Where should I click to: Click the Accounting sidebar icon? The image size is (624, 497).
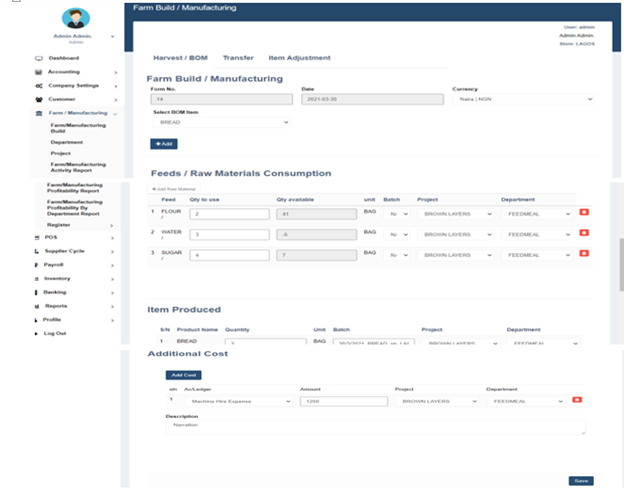pyautogui.click(x=38, y=72)
